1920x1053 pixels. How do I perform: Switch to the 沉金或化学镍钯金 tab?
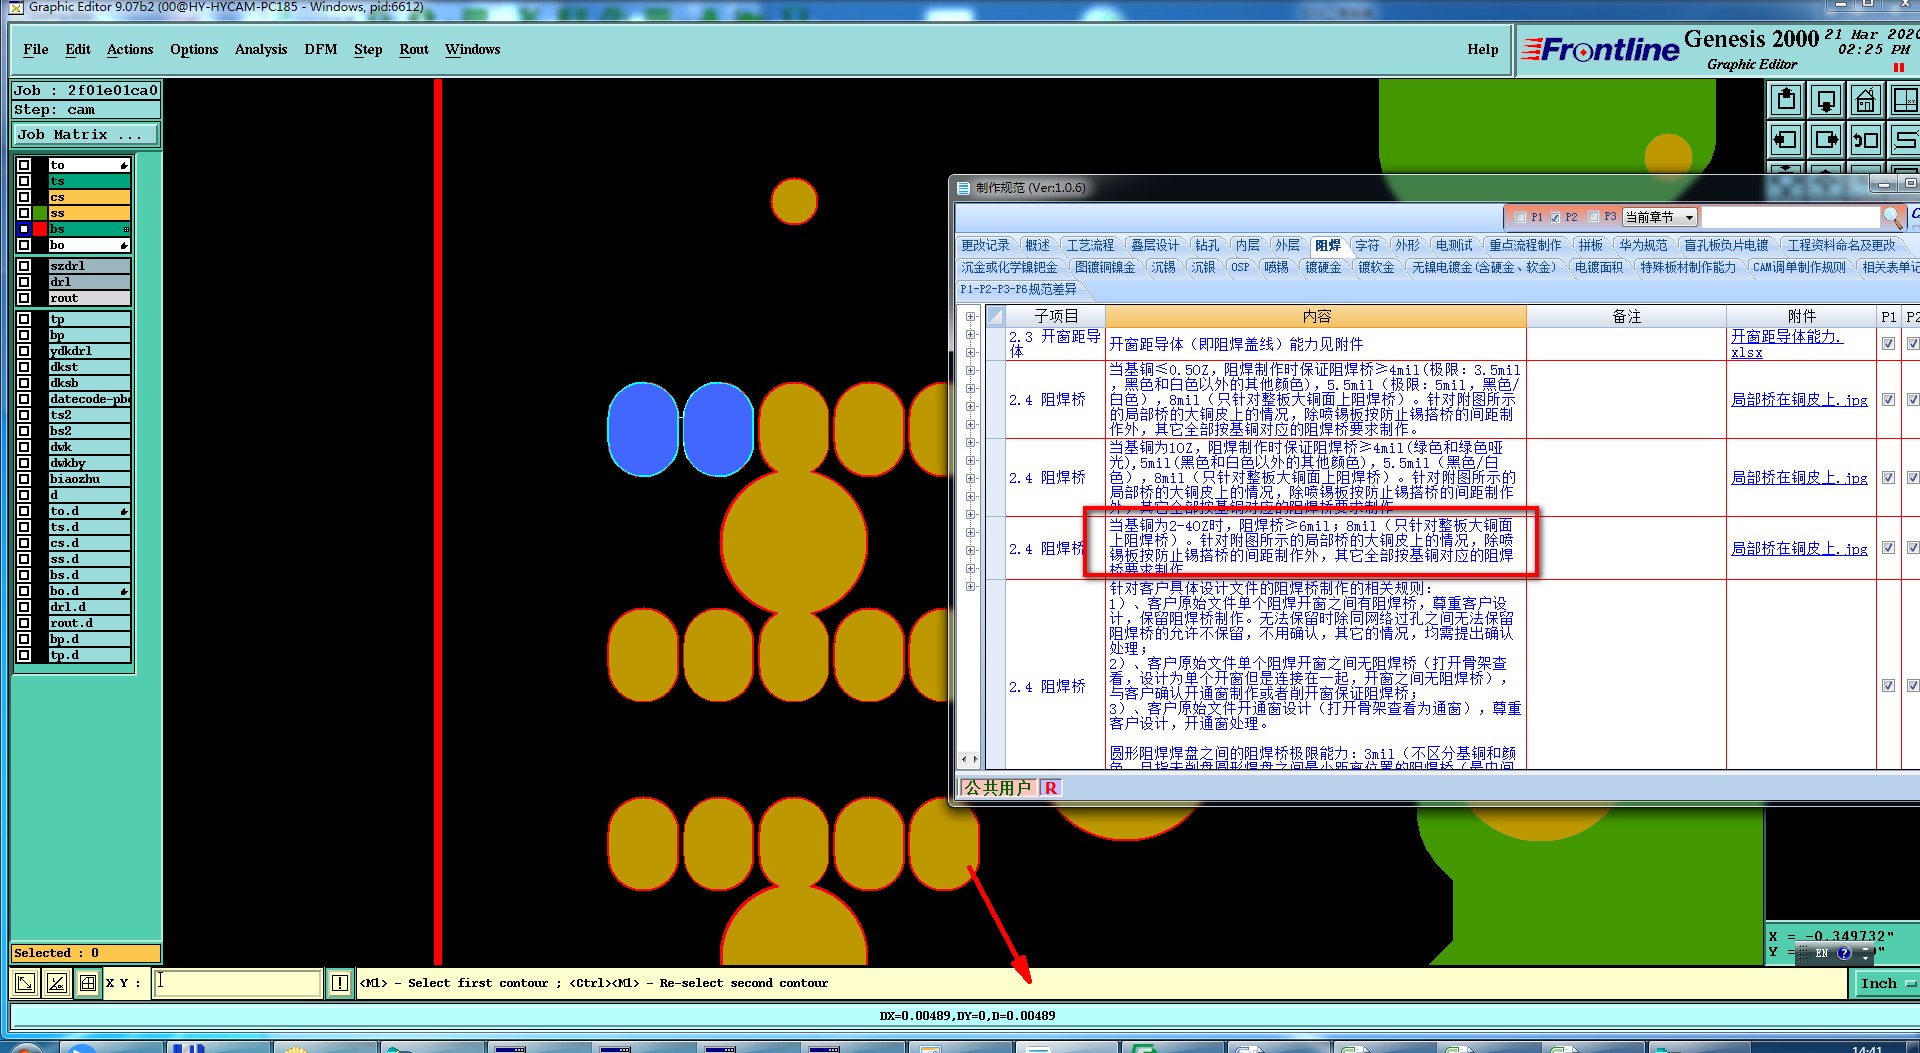[1010, 267]
